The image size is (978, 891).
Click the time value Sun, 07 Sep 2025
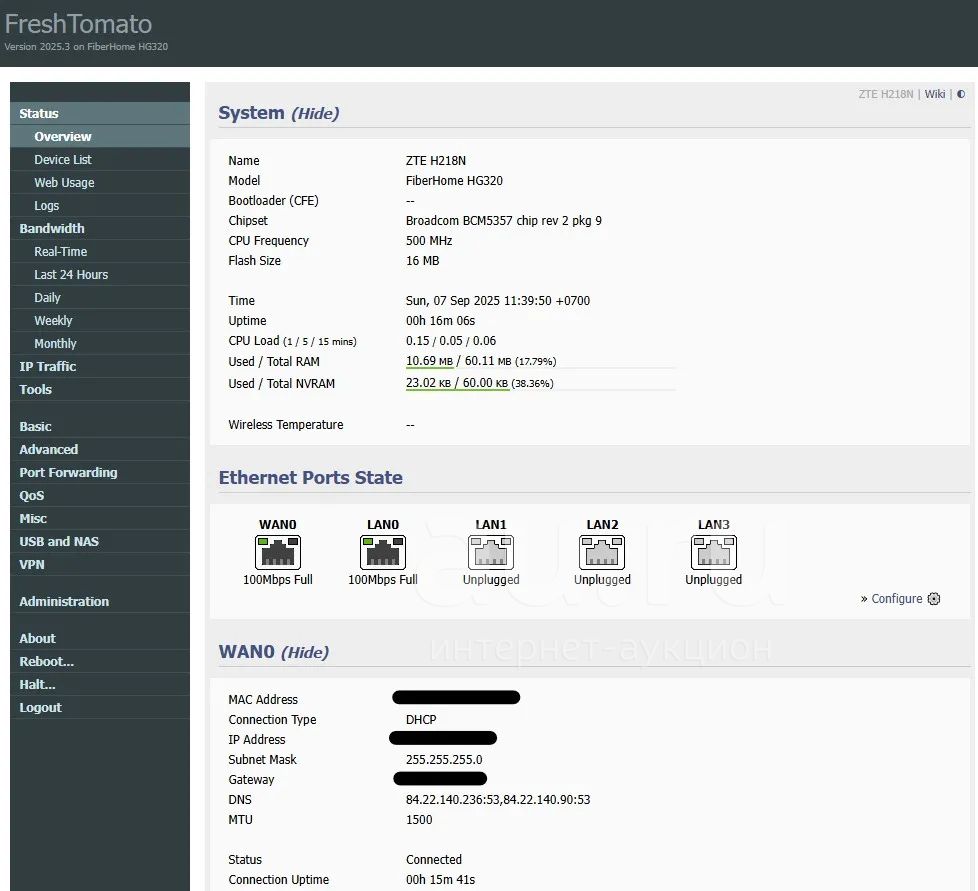click(498, 301)
